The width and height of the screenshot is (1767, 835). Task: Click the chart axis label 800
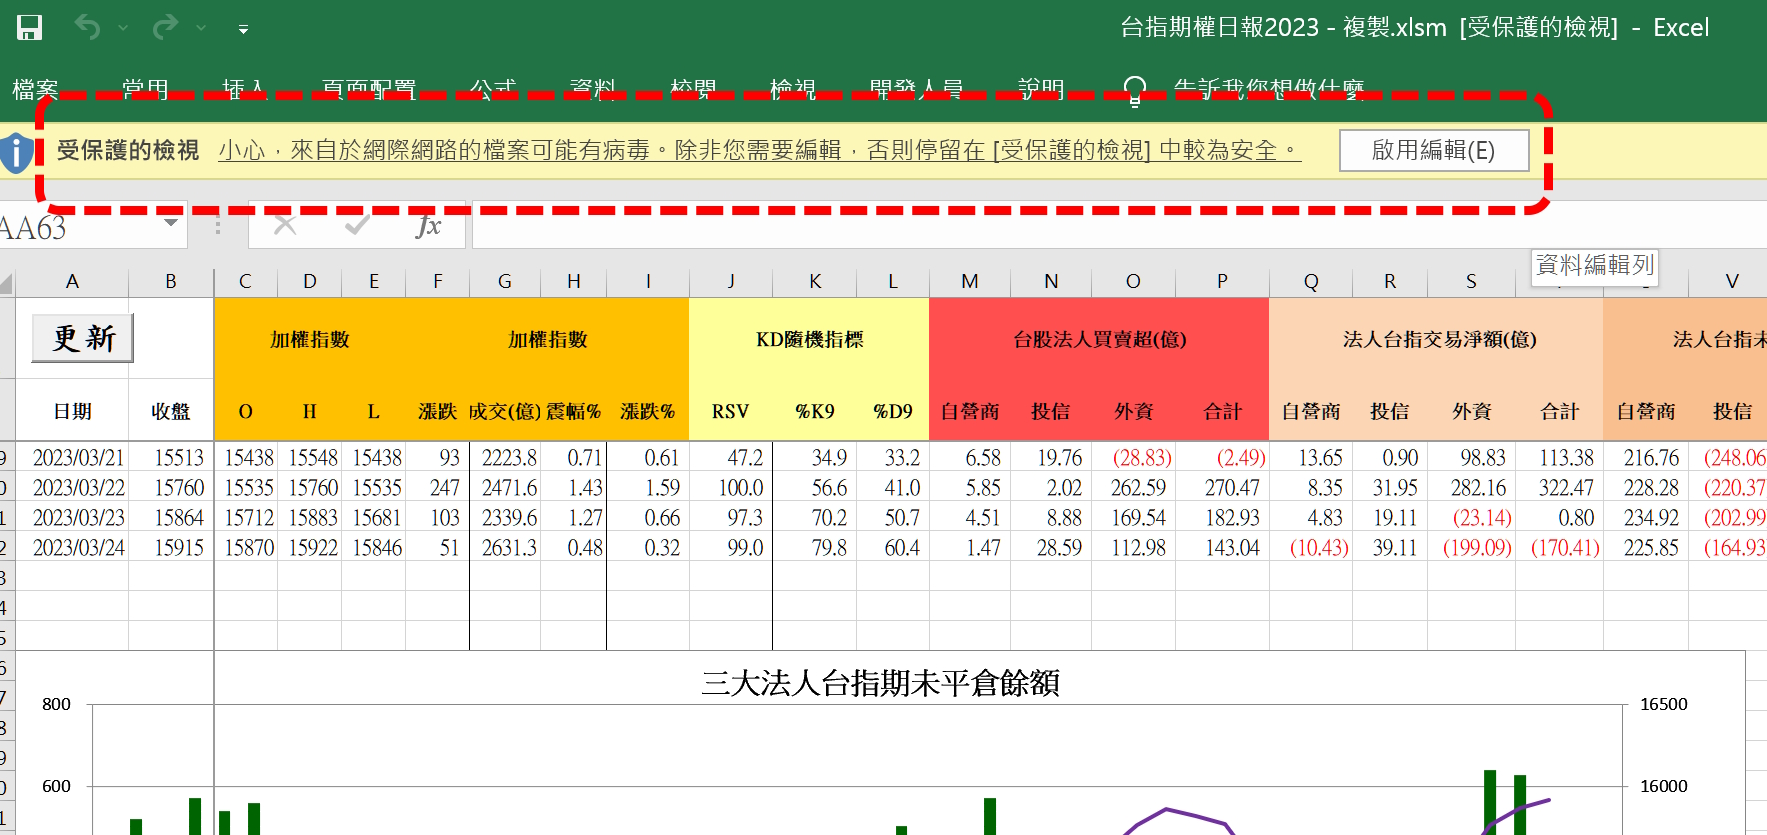(56, 704)
